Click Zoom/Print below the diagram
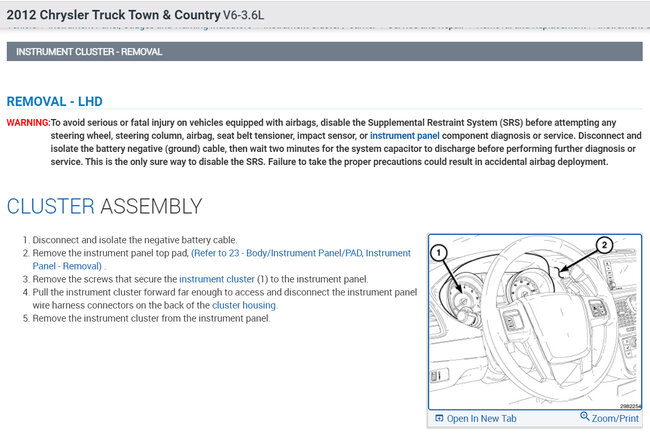 [x=615, y=419]
